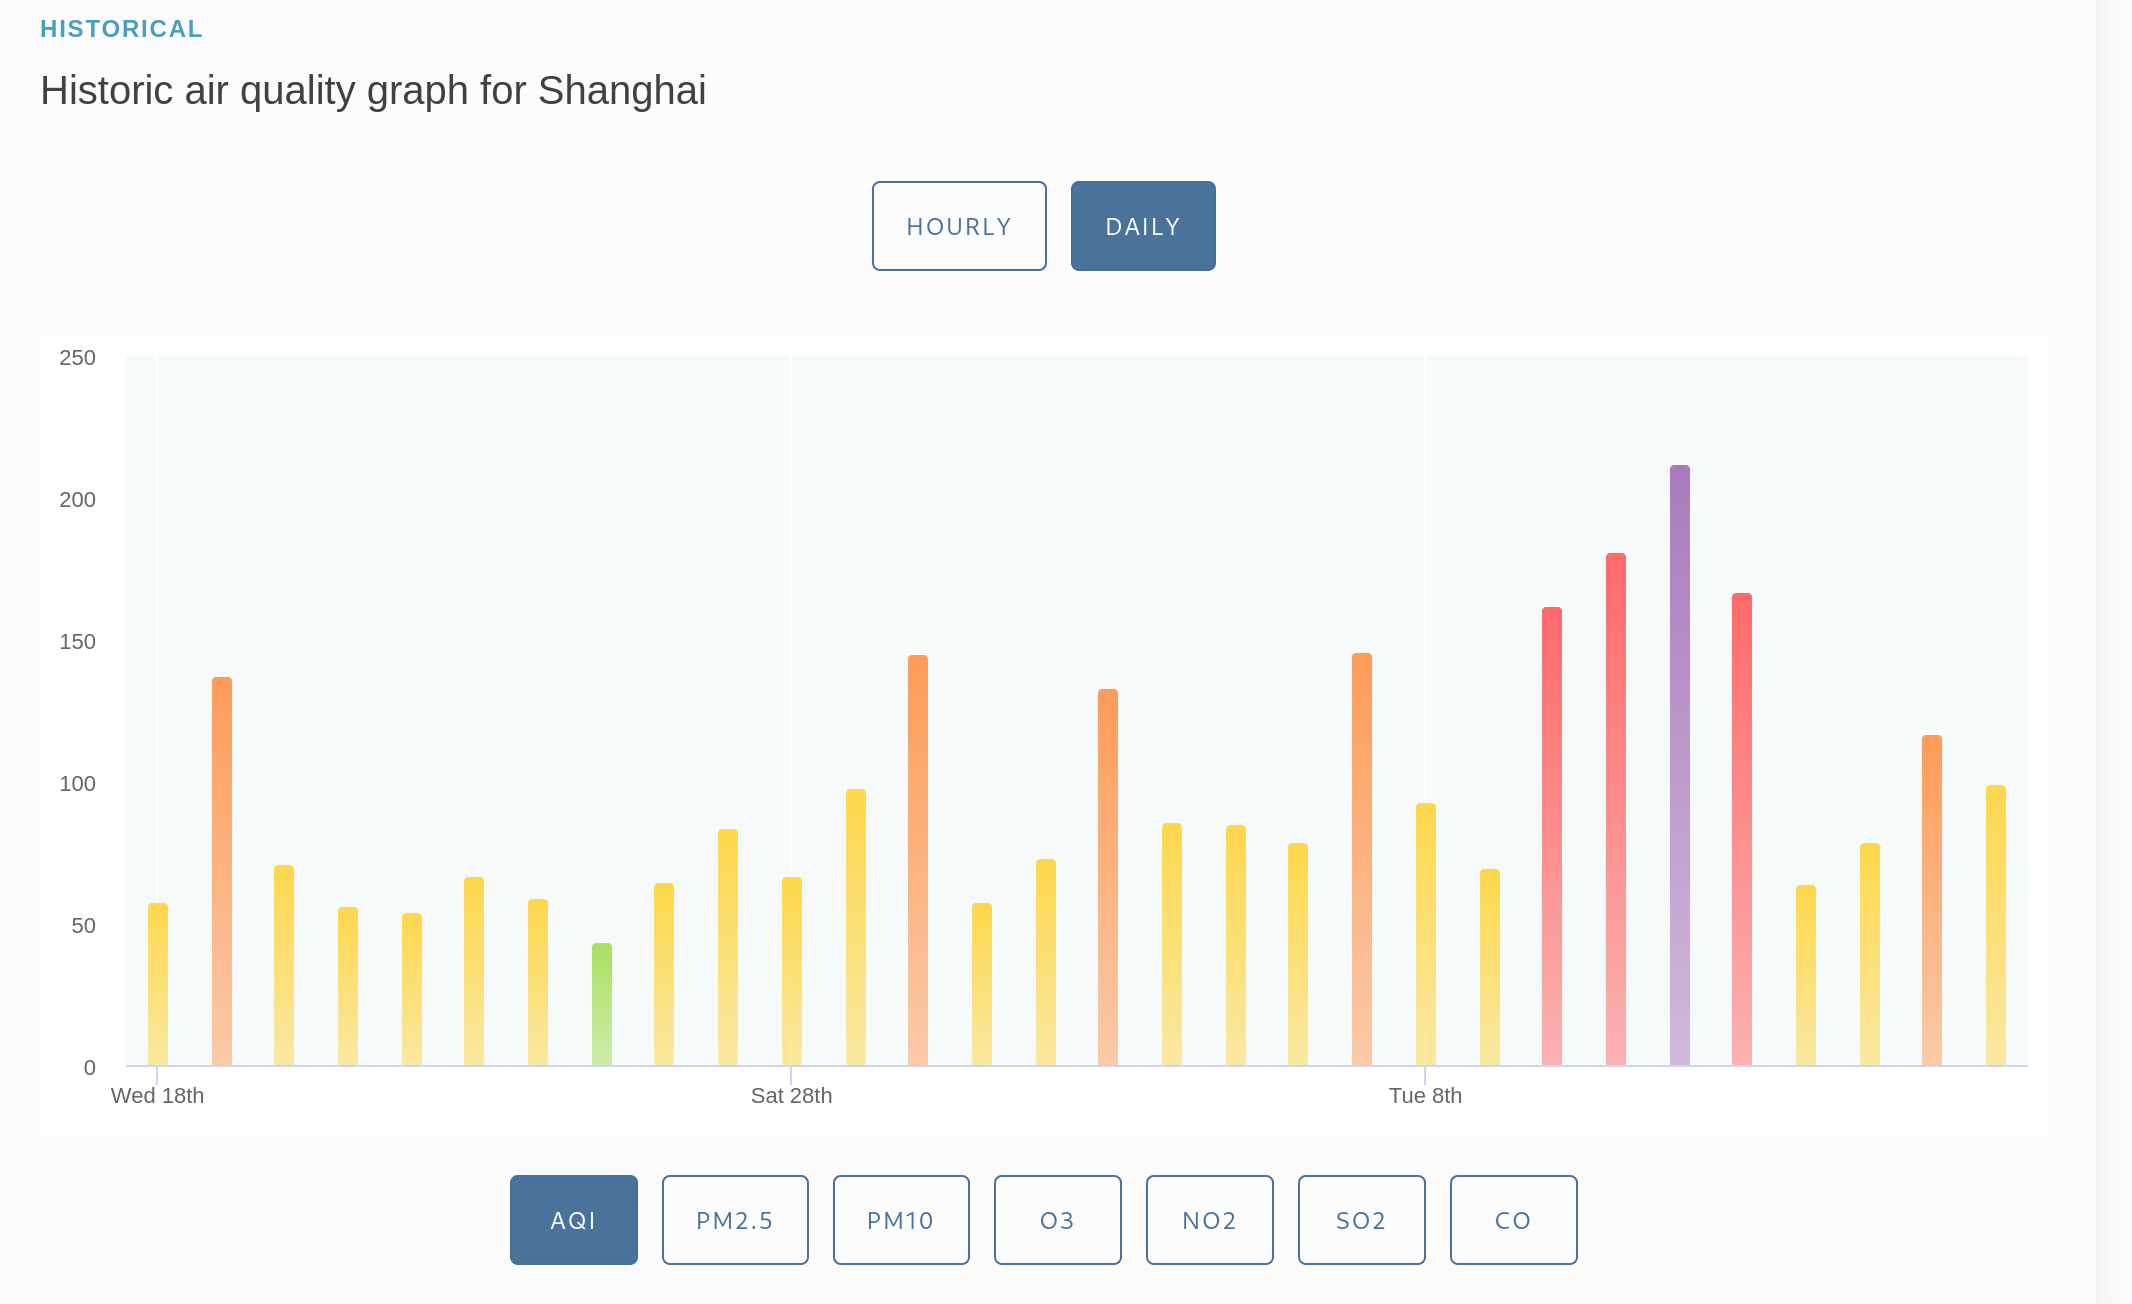The height and width of the screenshot is (1304, 2132).
Task: Click the tallest purple bar
Action: click(x=1680, y=765)
